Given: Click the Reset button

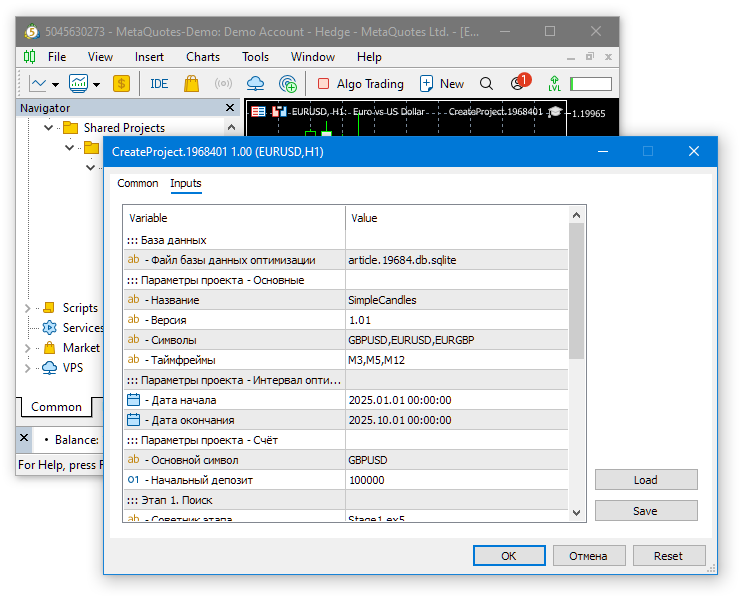Looking at the screenshot, I should 668,556.
